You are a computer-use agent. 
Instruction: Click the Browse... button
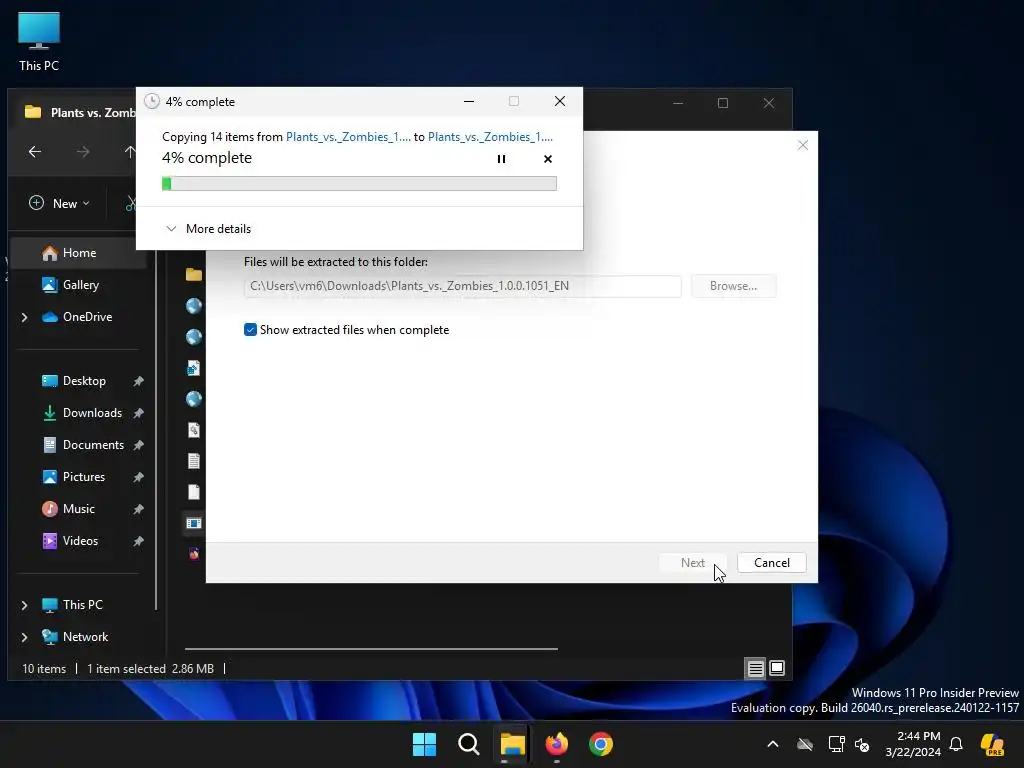[733, 286]
